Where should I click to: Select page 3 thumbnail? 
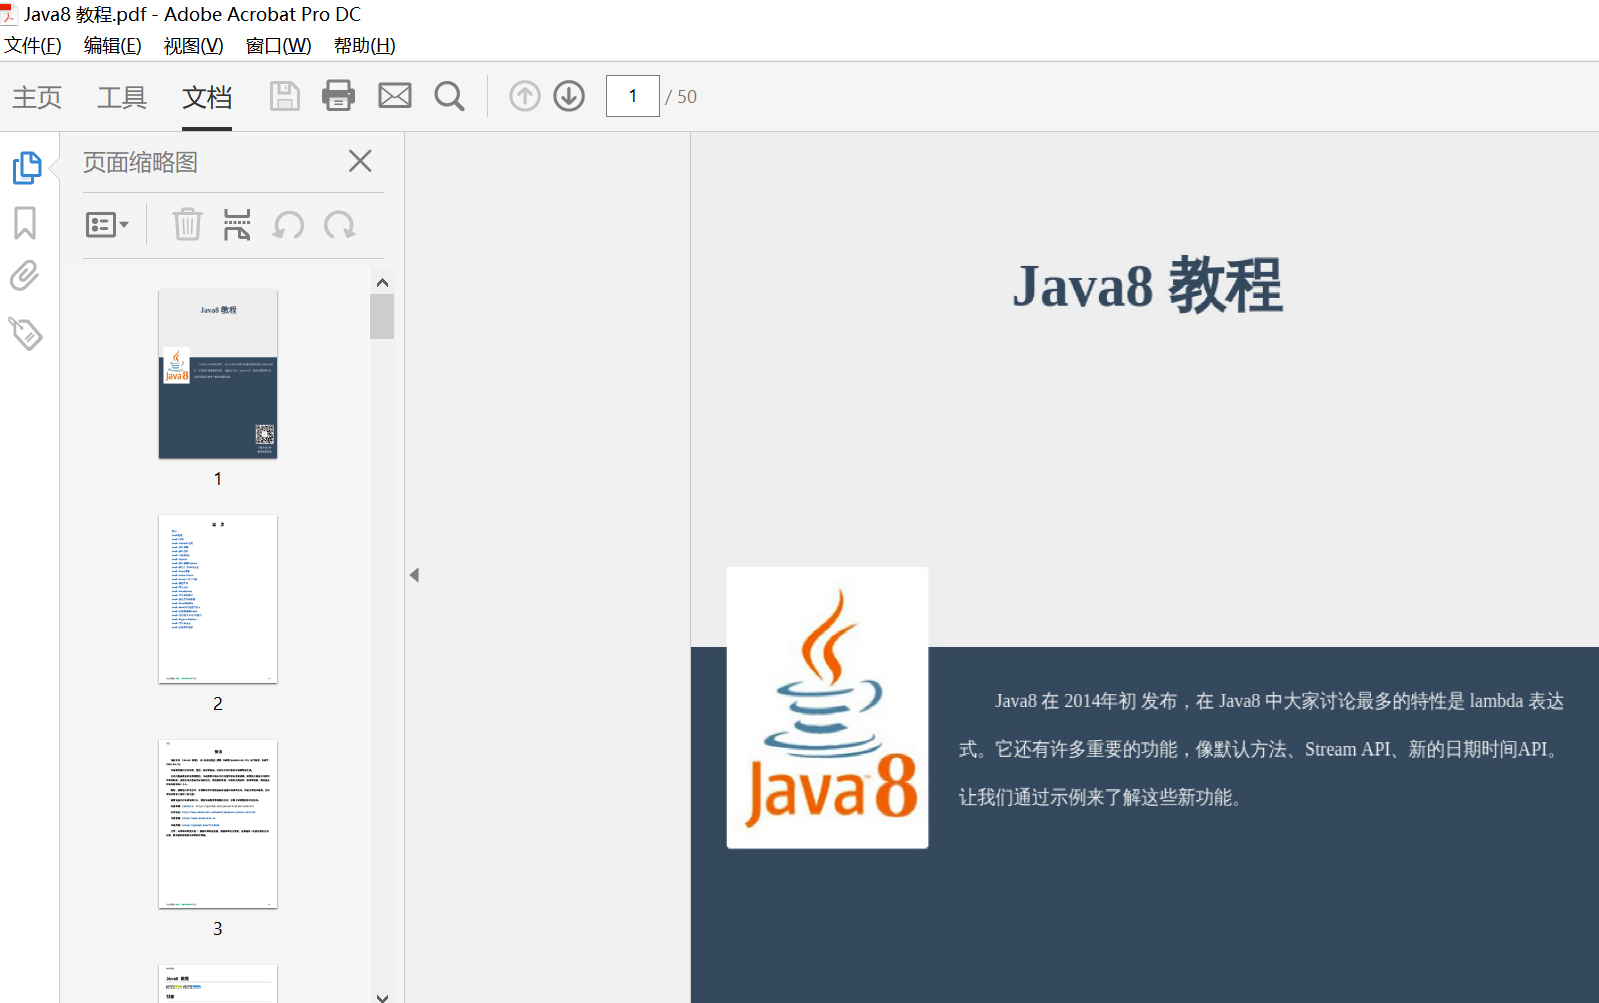click(x=218, y=824)
